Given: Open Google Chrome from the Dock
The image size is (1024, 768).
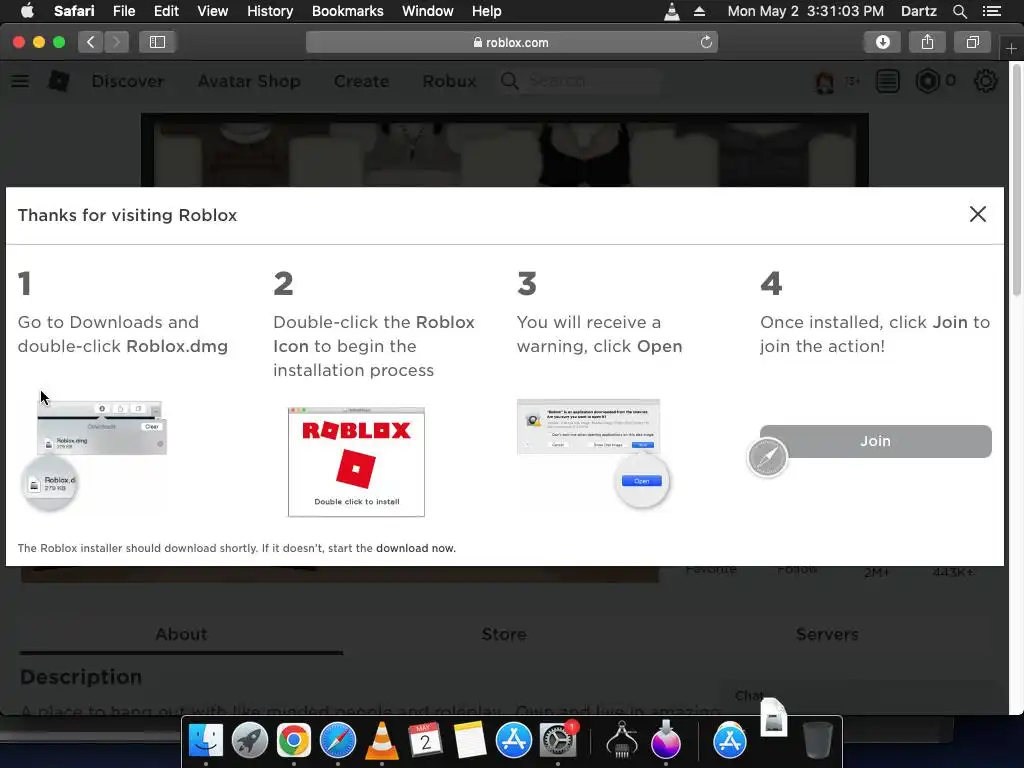Looking at the screenshot, I should click(293, 741).
